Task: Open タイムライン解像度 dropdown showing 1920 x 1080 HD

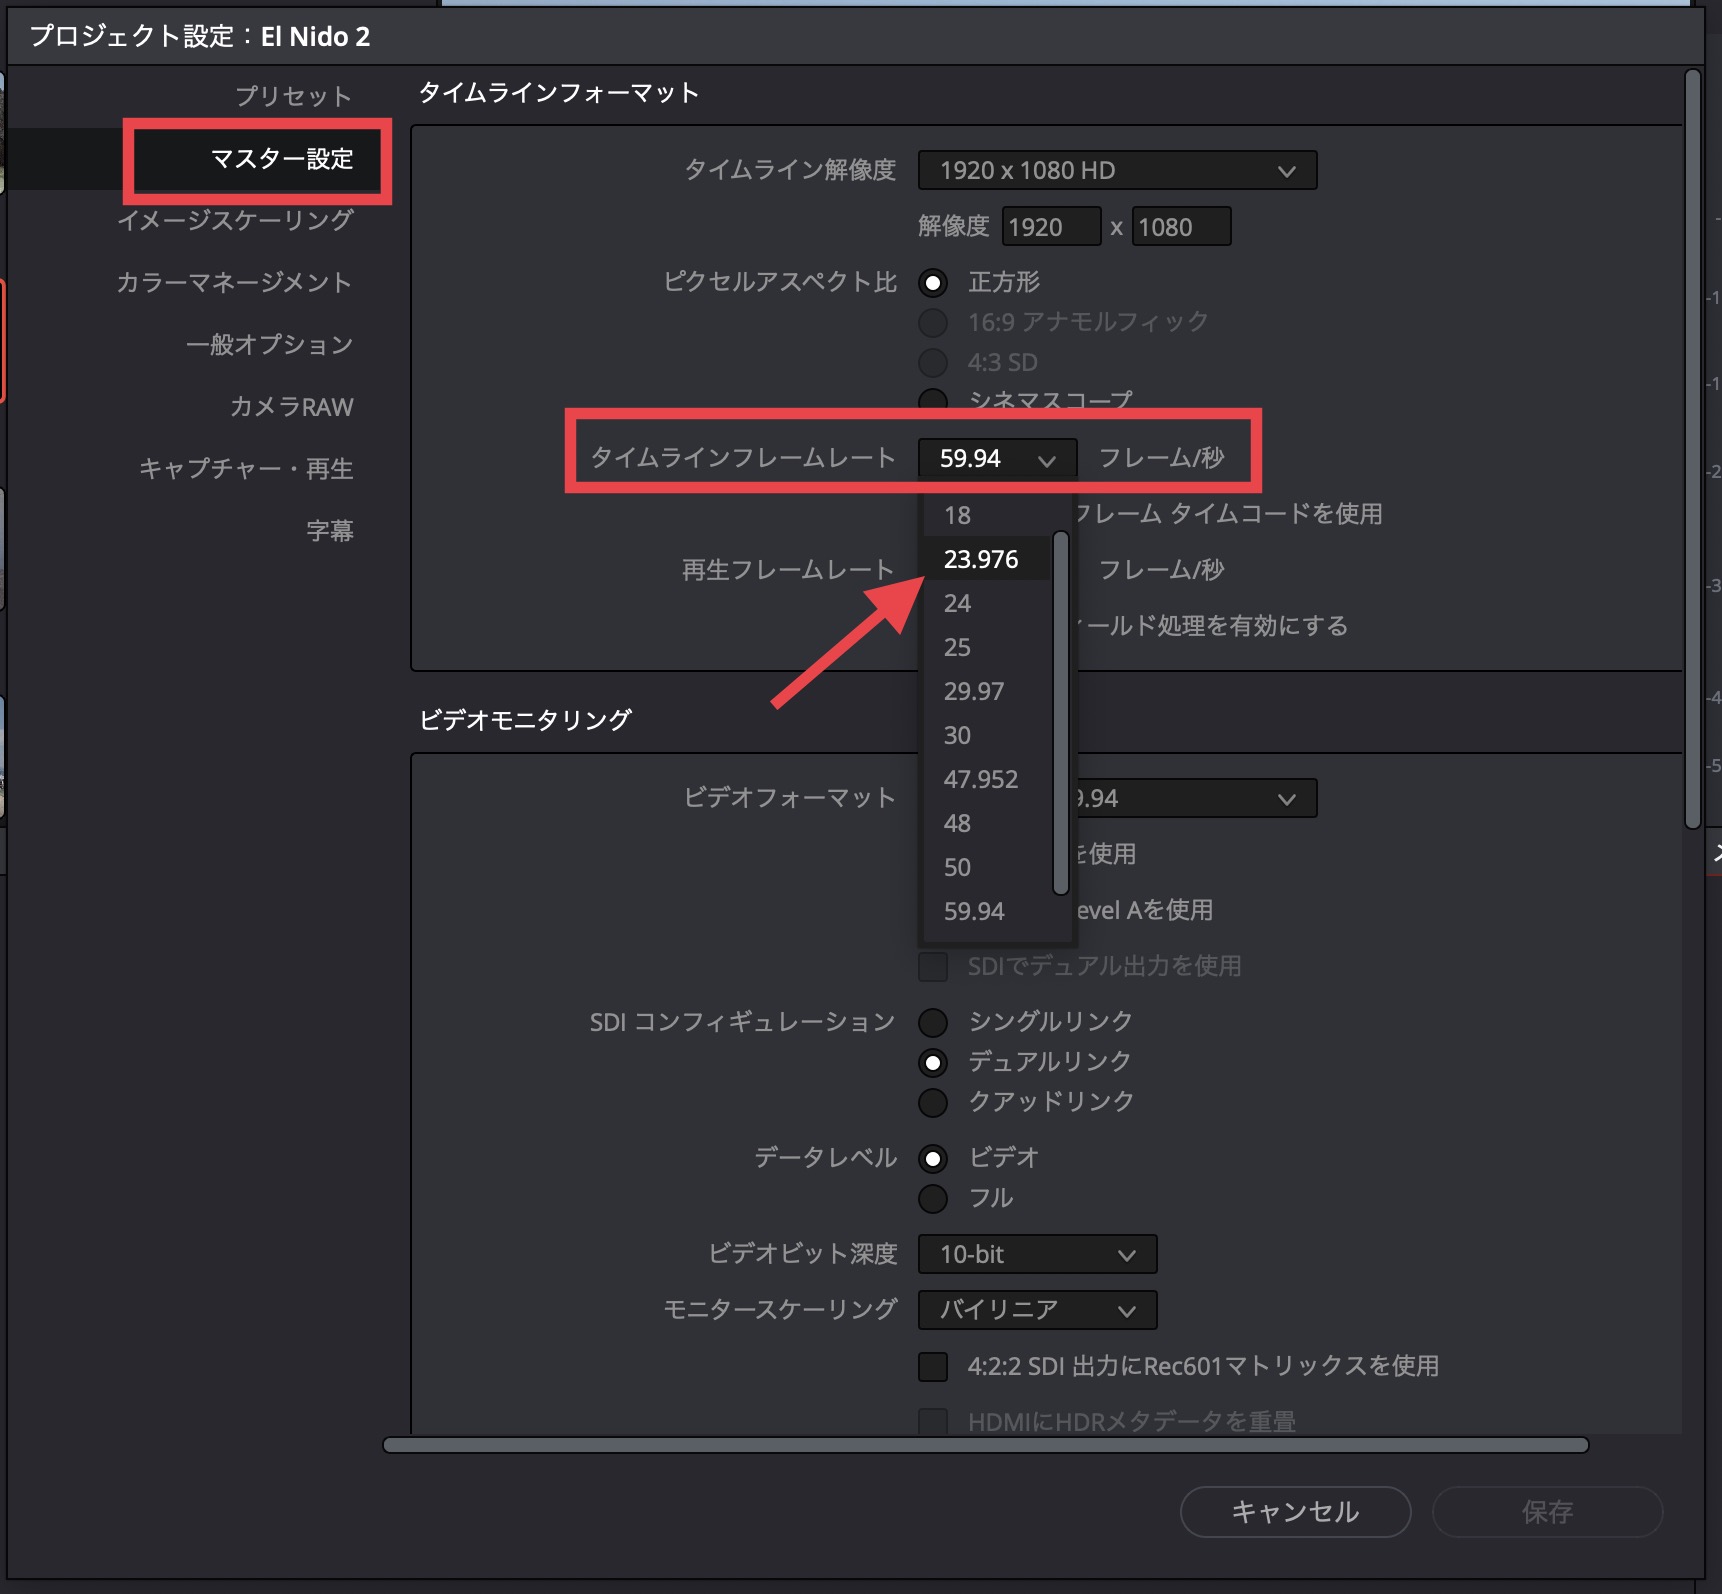Action: pos(1117,170)
